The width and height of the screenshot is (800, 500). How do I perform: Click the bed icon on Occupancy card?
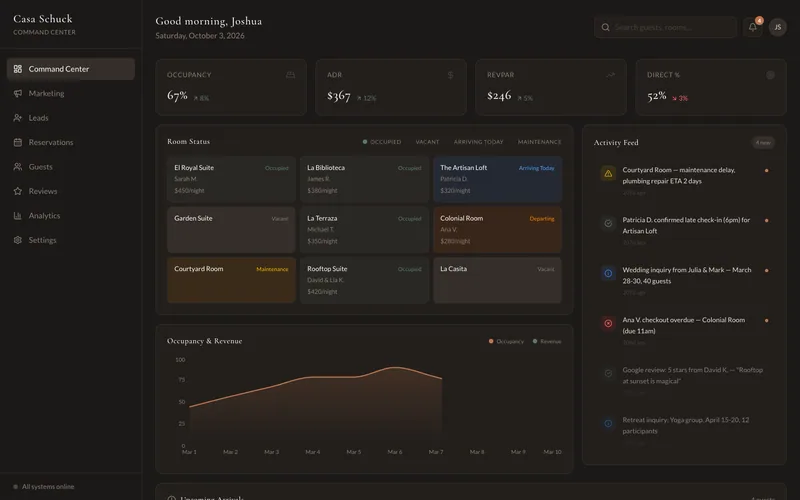290,75
